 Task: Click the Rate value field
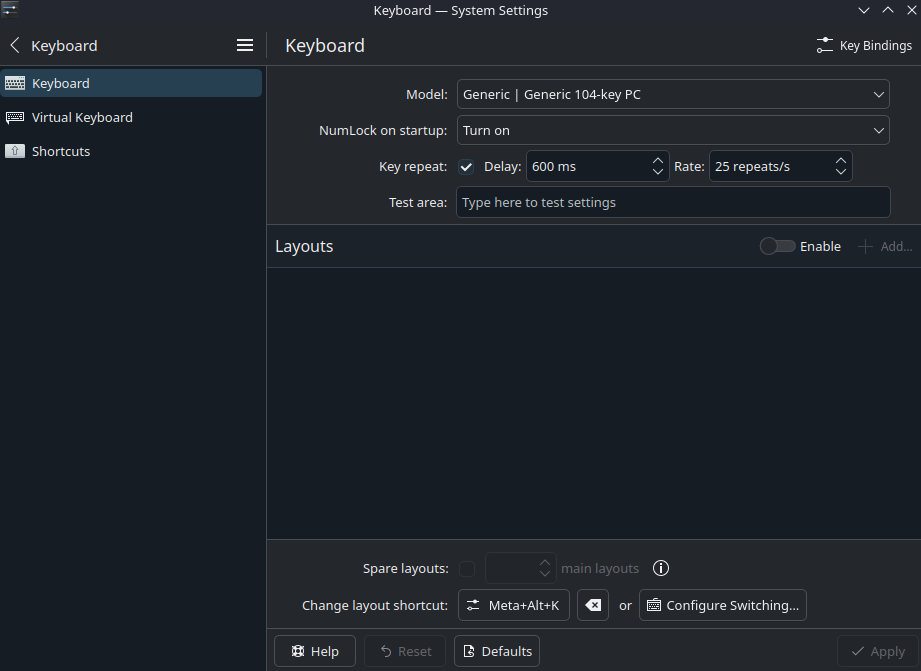pos(771,166)
